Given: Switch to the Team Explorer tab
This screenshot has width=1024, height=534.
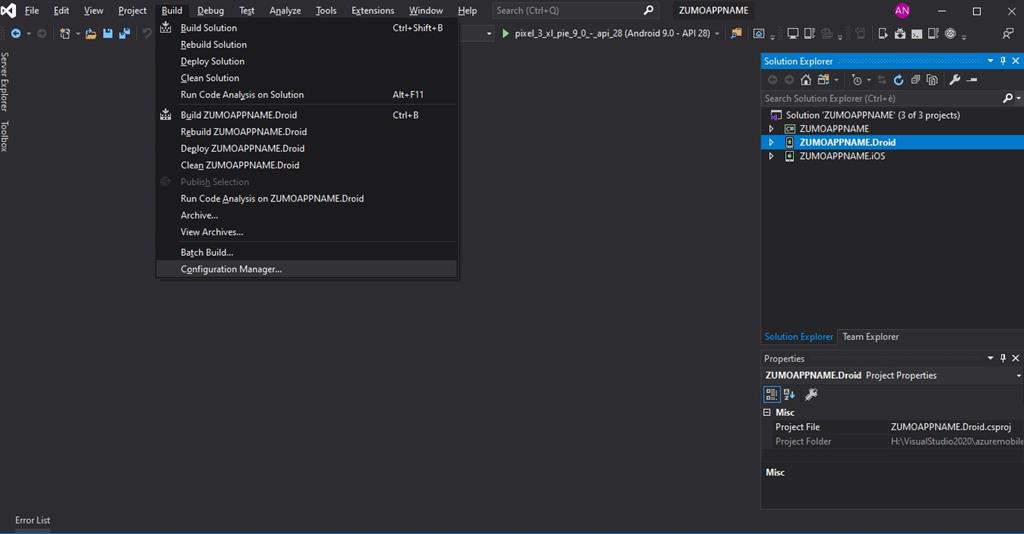Looking at the screenshot, I should pos(870,337).
